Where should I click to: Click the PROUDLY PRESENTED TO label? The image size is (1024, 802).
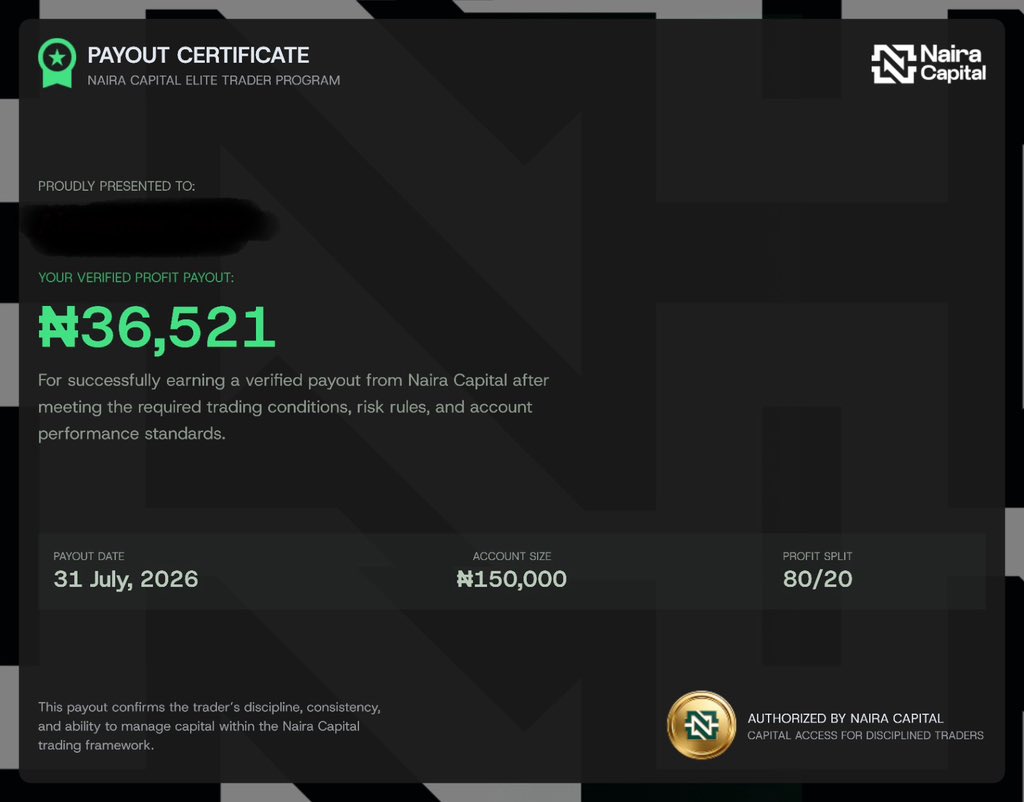(116, 186)
